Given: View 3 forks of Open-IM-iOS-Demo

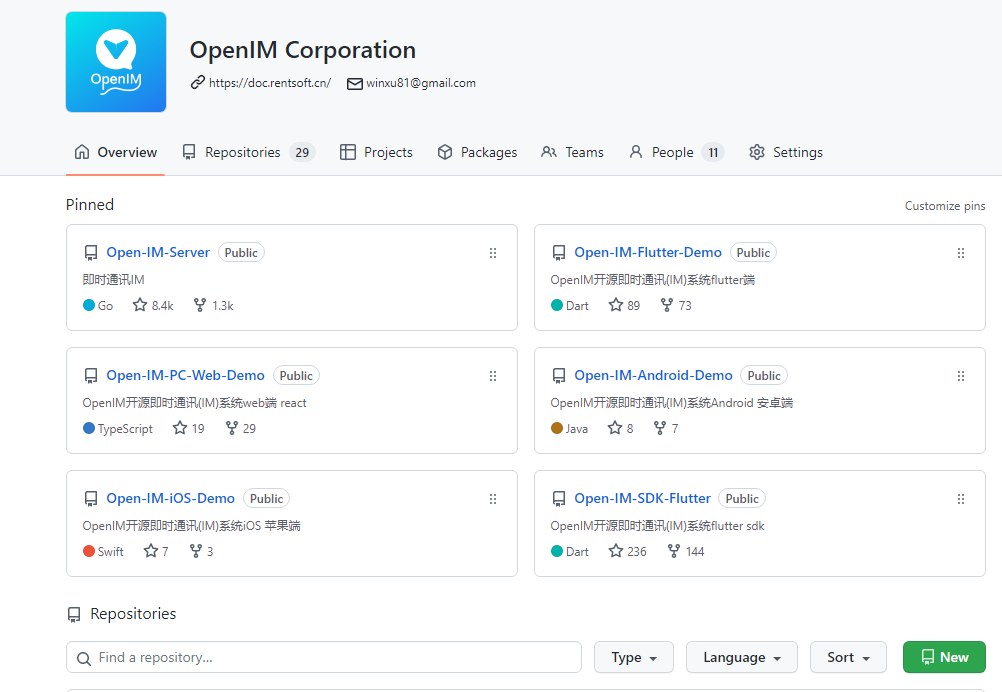Looking at the screenshot, I should coord(201,551).
